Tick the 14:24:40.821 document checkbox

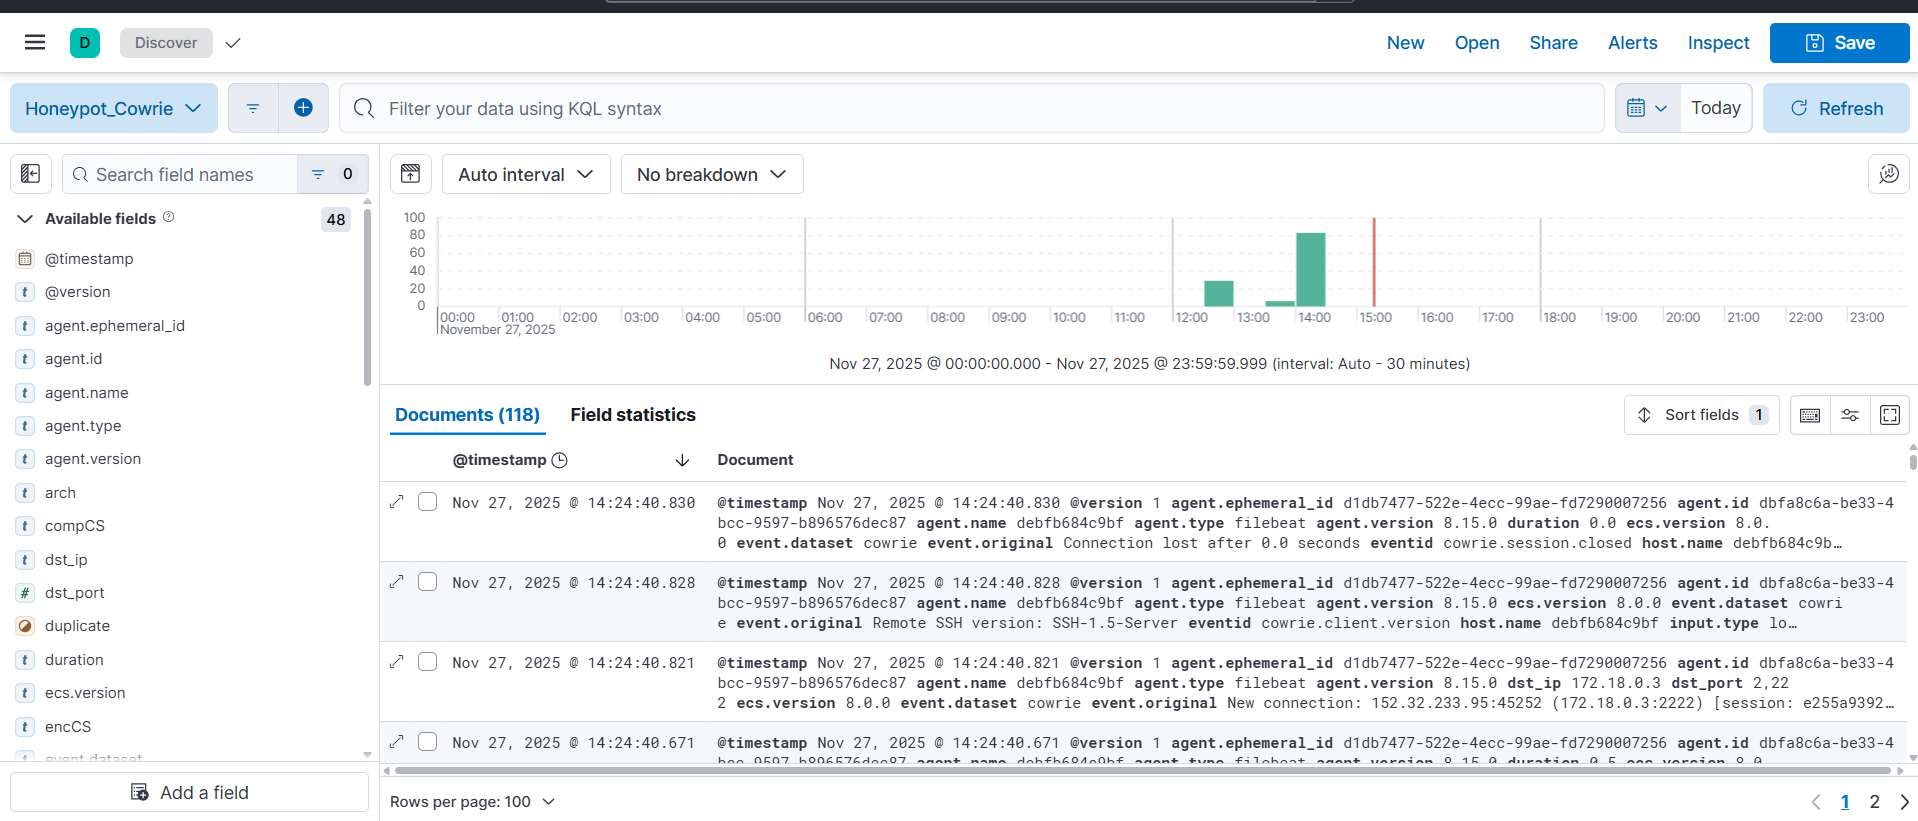click(428, 662)
